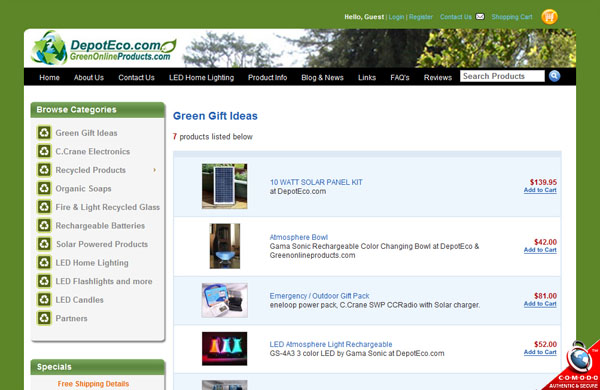The height and width of the screenshot is (390, 600).
Task: Open the Rechargeable Batteries category
Action: 100,226
